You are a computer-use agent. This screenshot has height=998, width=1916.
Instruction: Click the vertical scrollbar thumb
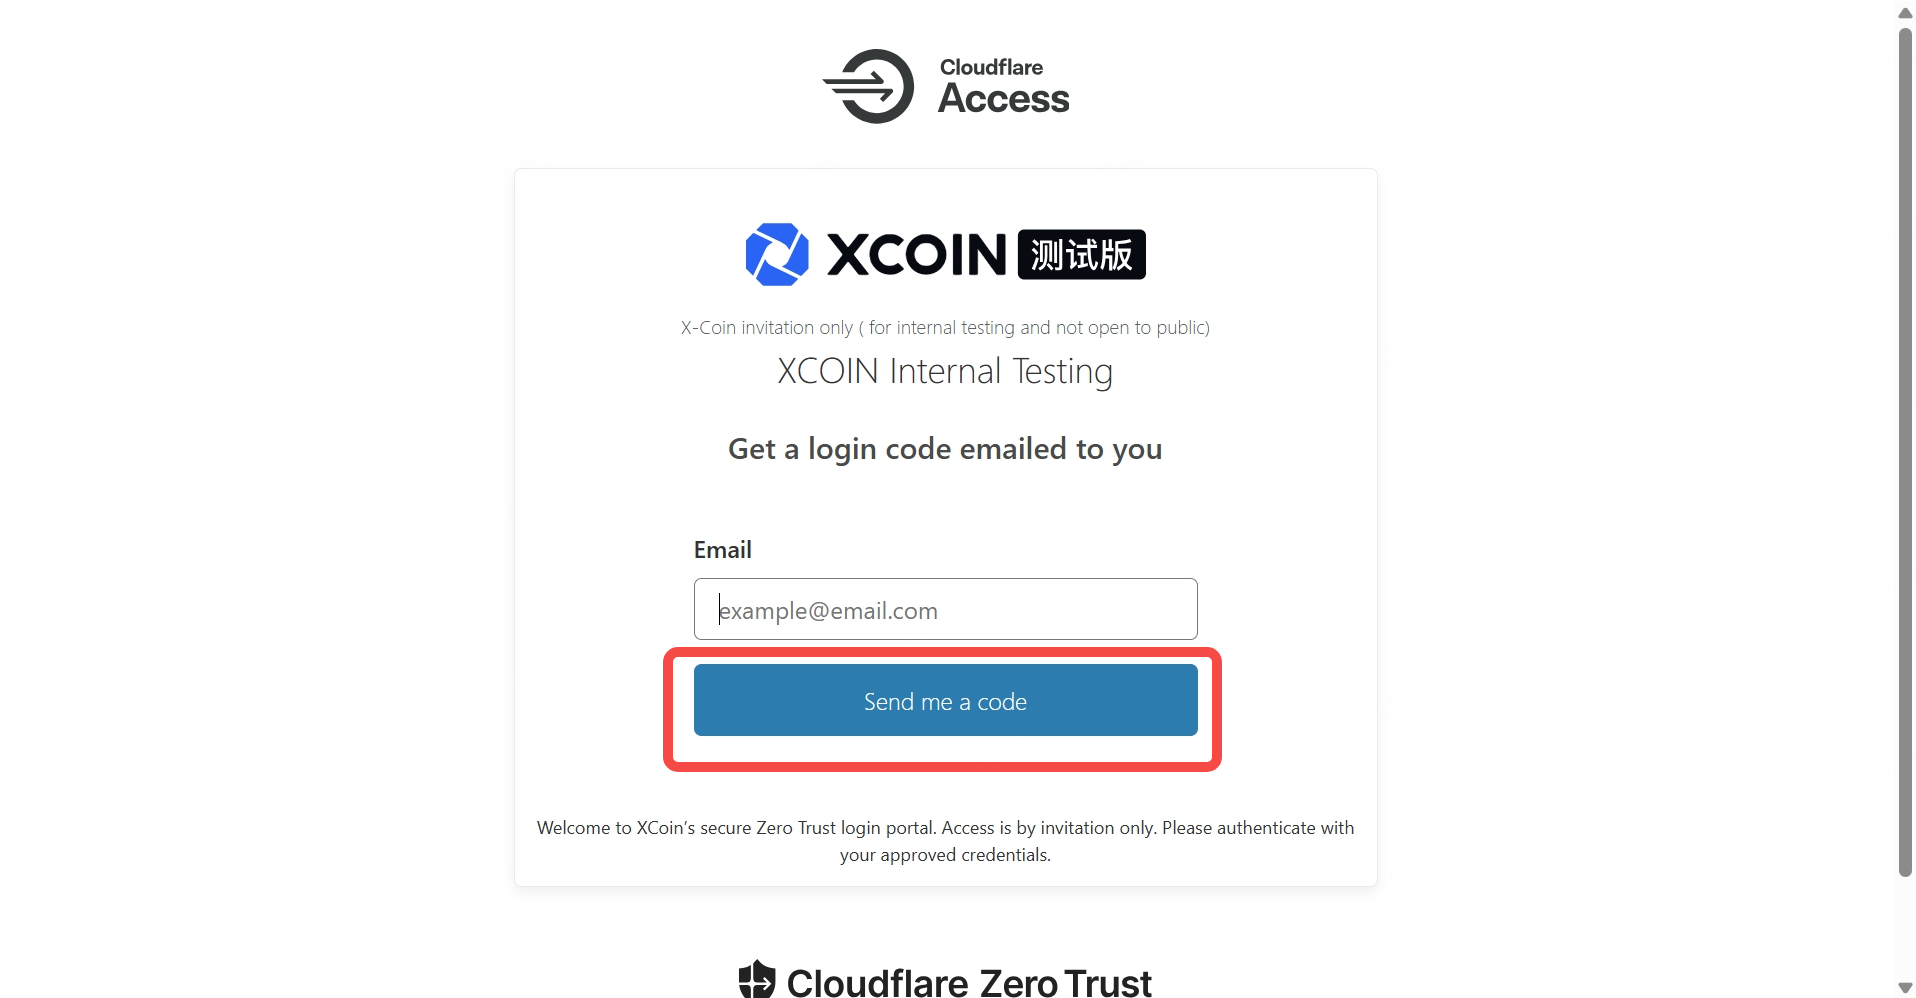pos(1905,452)
